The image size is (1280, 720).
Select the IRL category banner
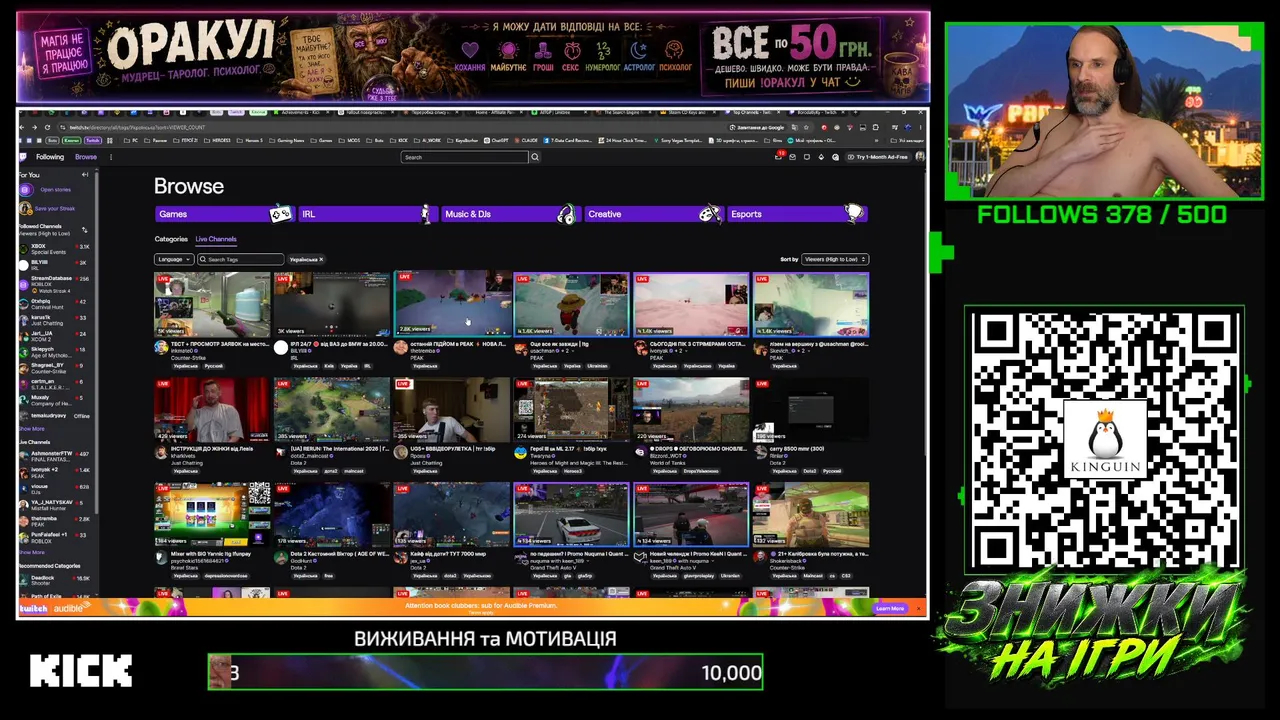[367, 214]
